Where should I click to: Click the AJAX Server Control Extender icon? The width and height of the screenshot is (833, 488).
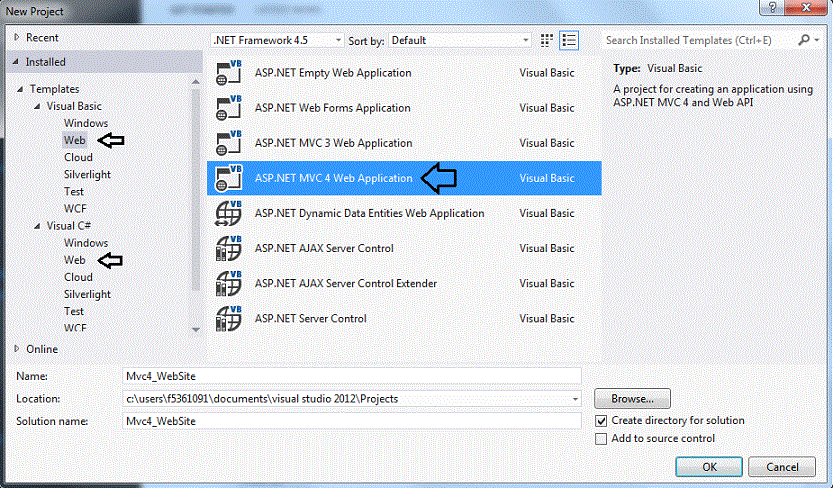tap(228, 283)
